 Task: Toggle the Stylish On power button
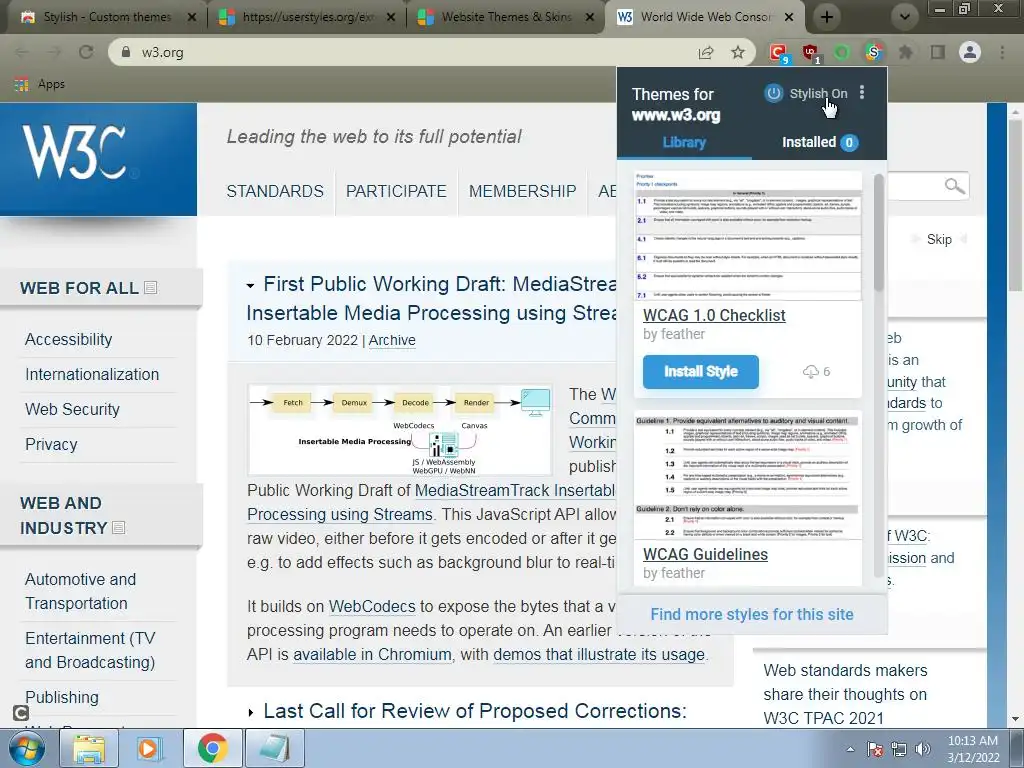tap(773, 93)
